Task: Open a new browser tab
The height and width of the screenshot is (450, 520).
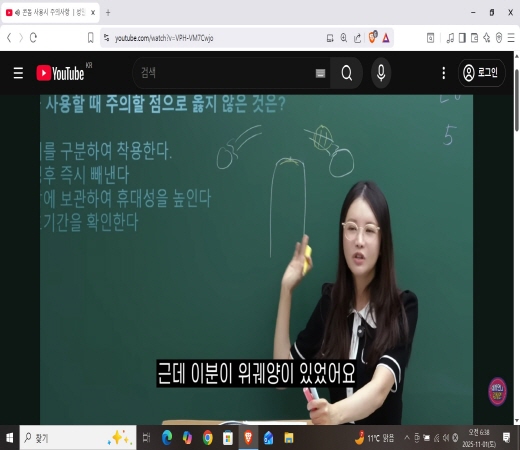Action: pos(108,13)
